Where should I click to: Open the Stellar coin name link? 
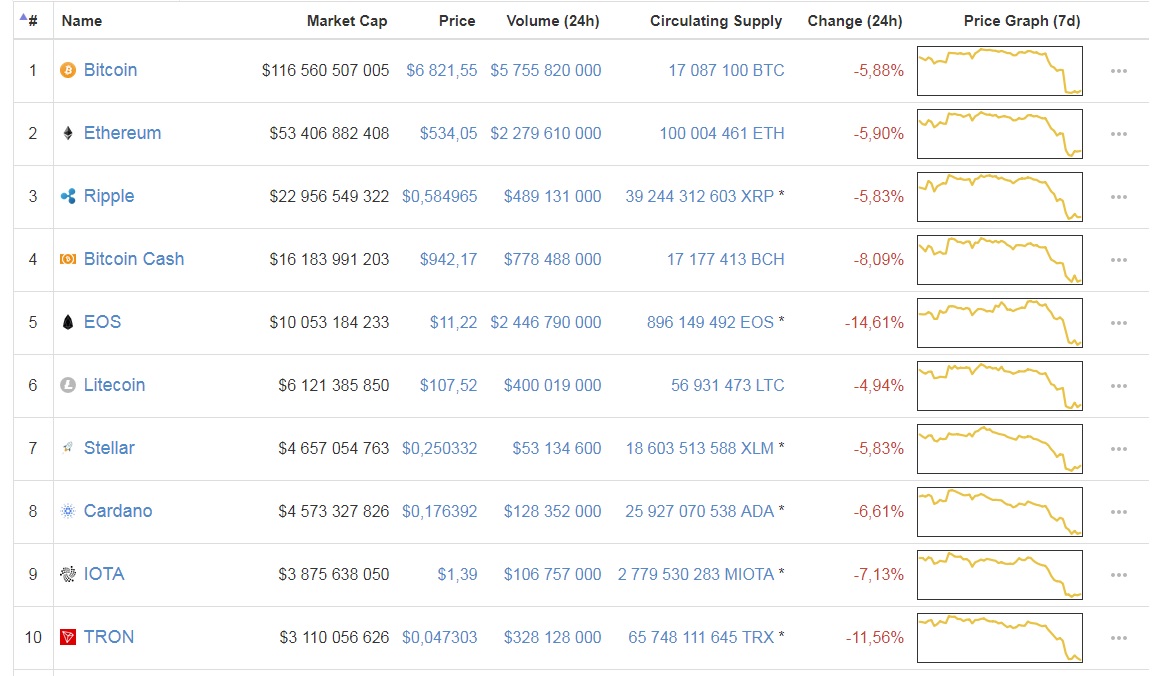pos(109,448)
